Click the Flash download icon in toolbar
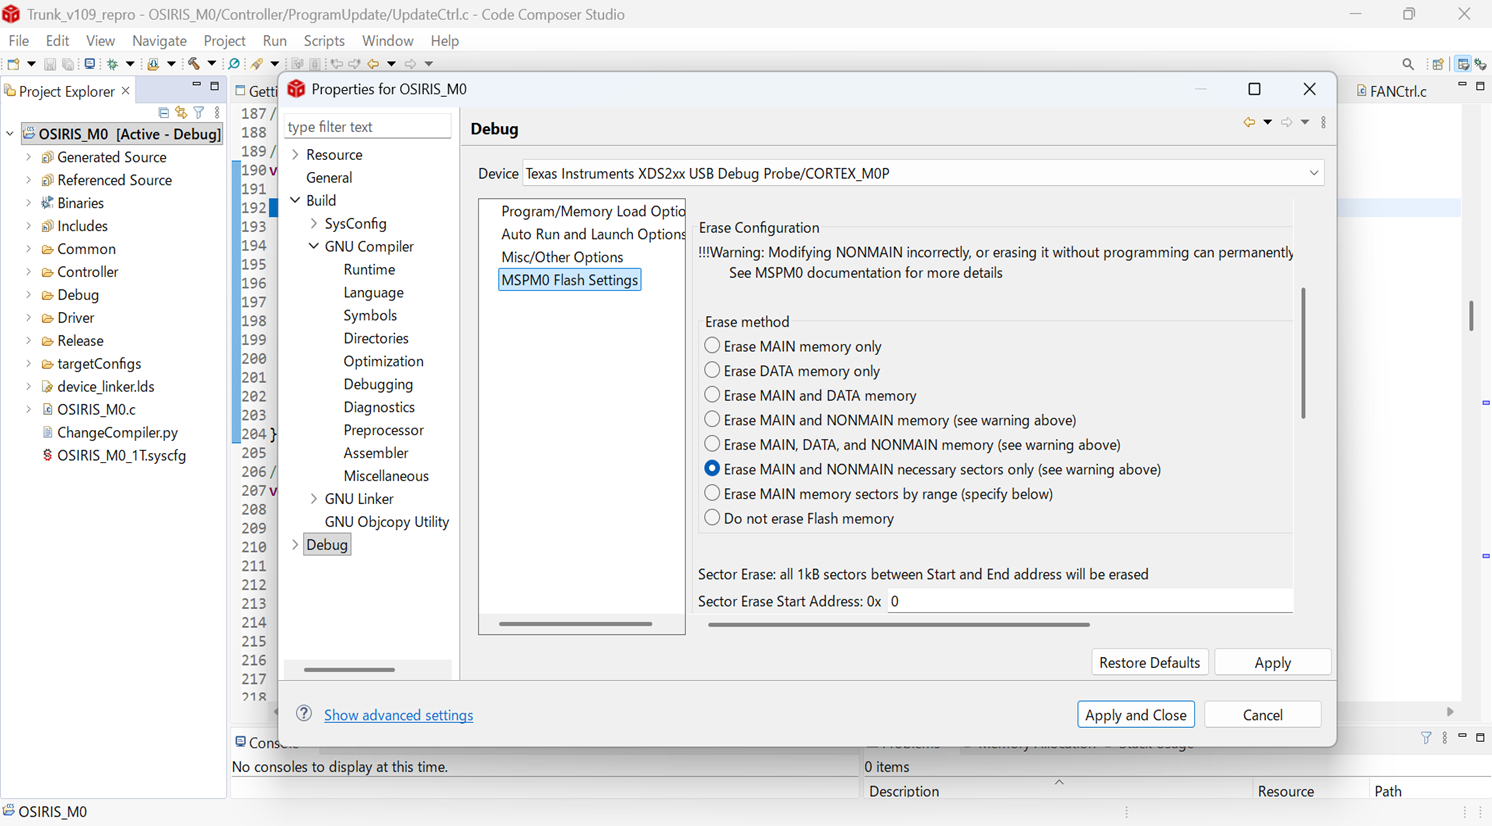This screenshot has width=1492, height=826. point(153,64)
